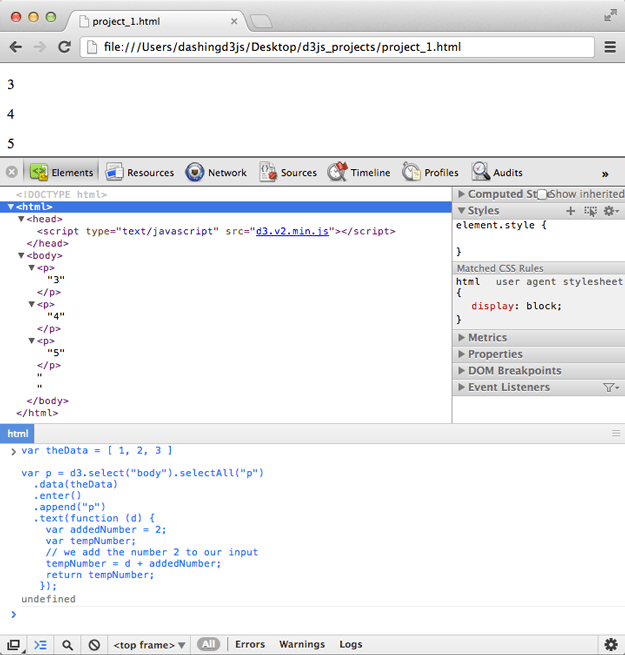Add a new style rule

570,211
